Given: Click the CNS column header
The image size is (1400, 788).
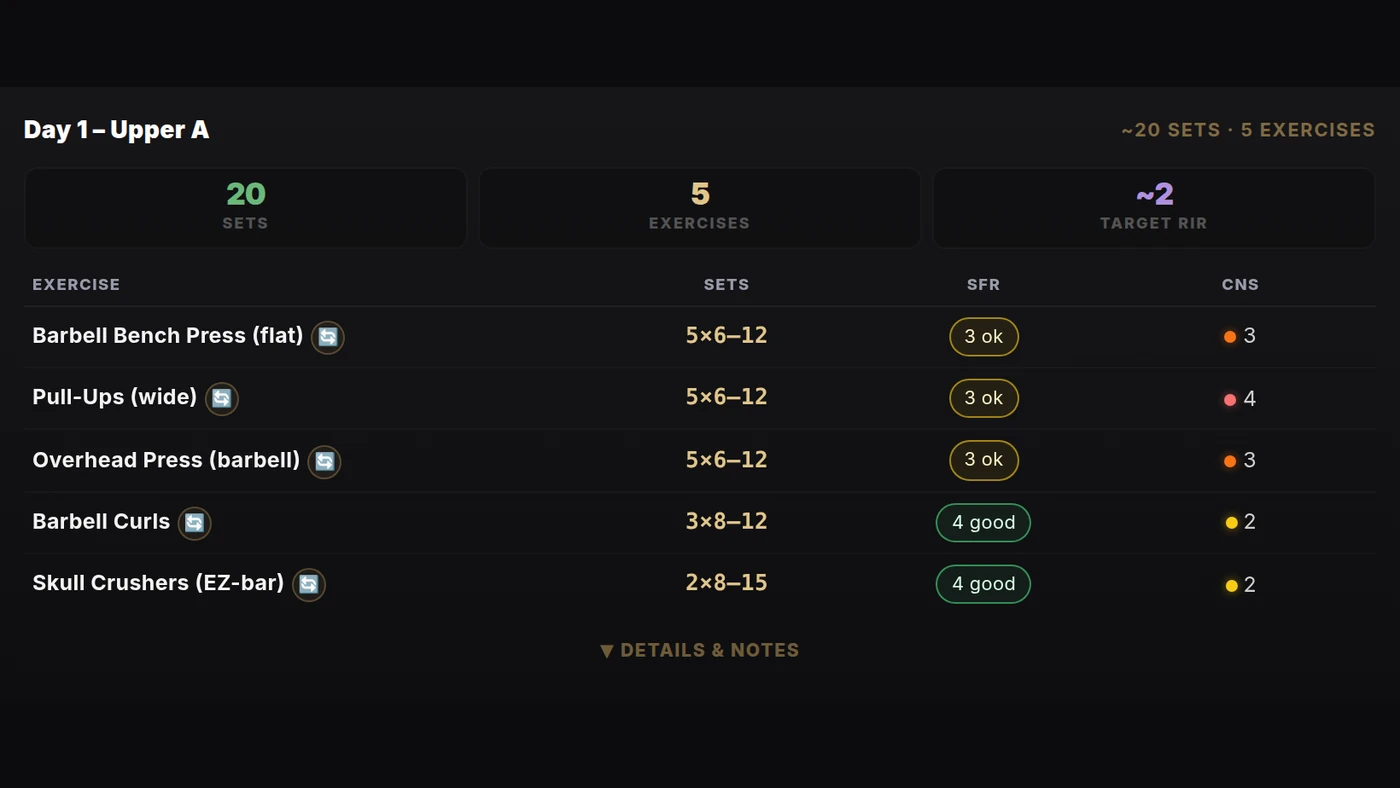Looking at the screenshot, I should (x=1240, y=284).
